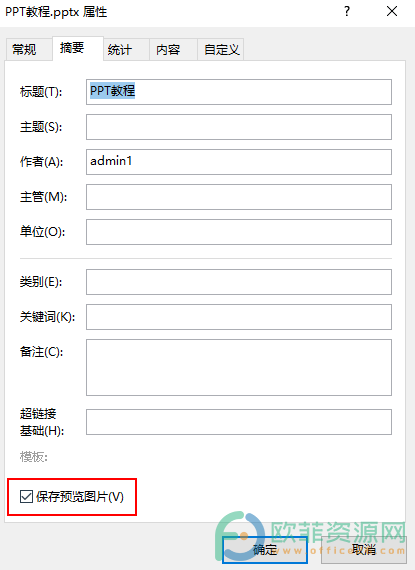Switch to the 统计 tab
Screen dimensions: 415x570
120,49
